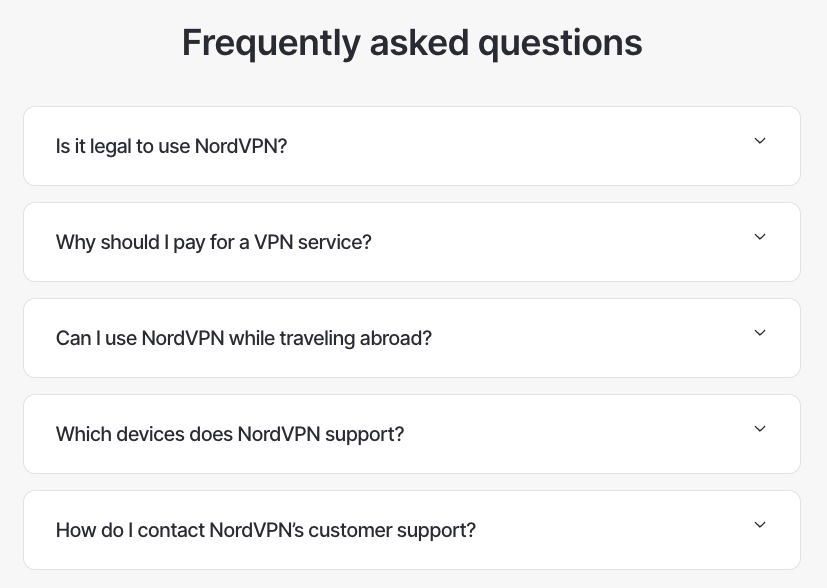
Task: Expand the 'Which devices does NordVPN support?' chevron
Action: tap(760, 428)
